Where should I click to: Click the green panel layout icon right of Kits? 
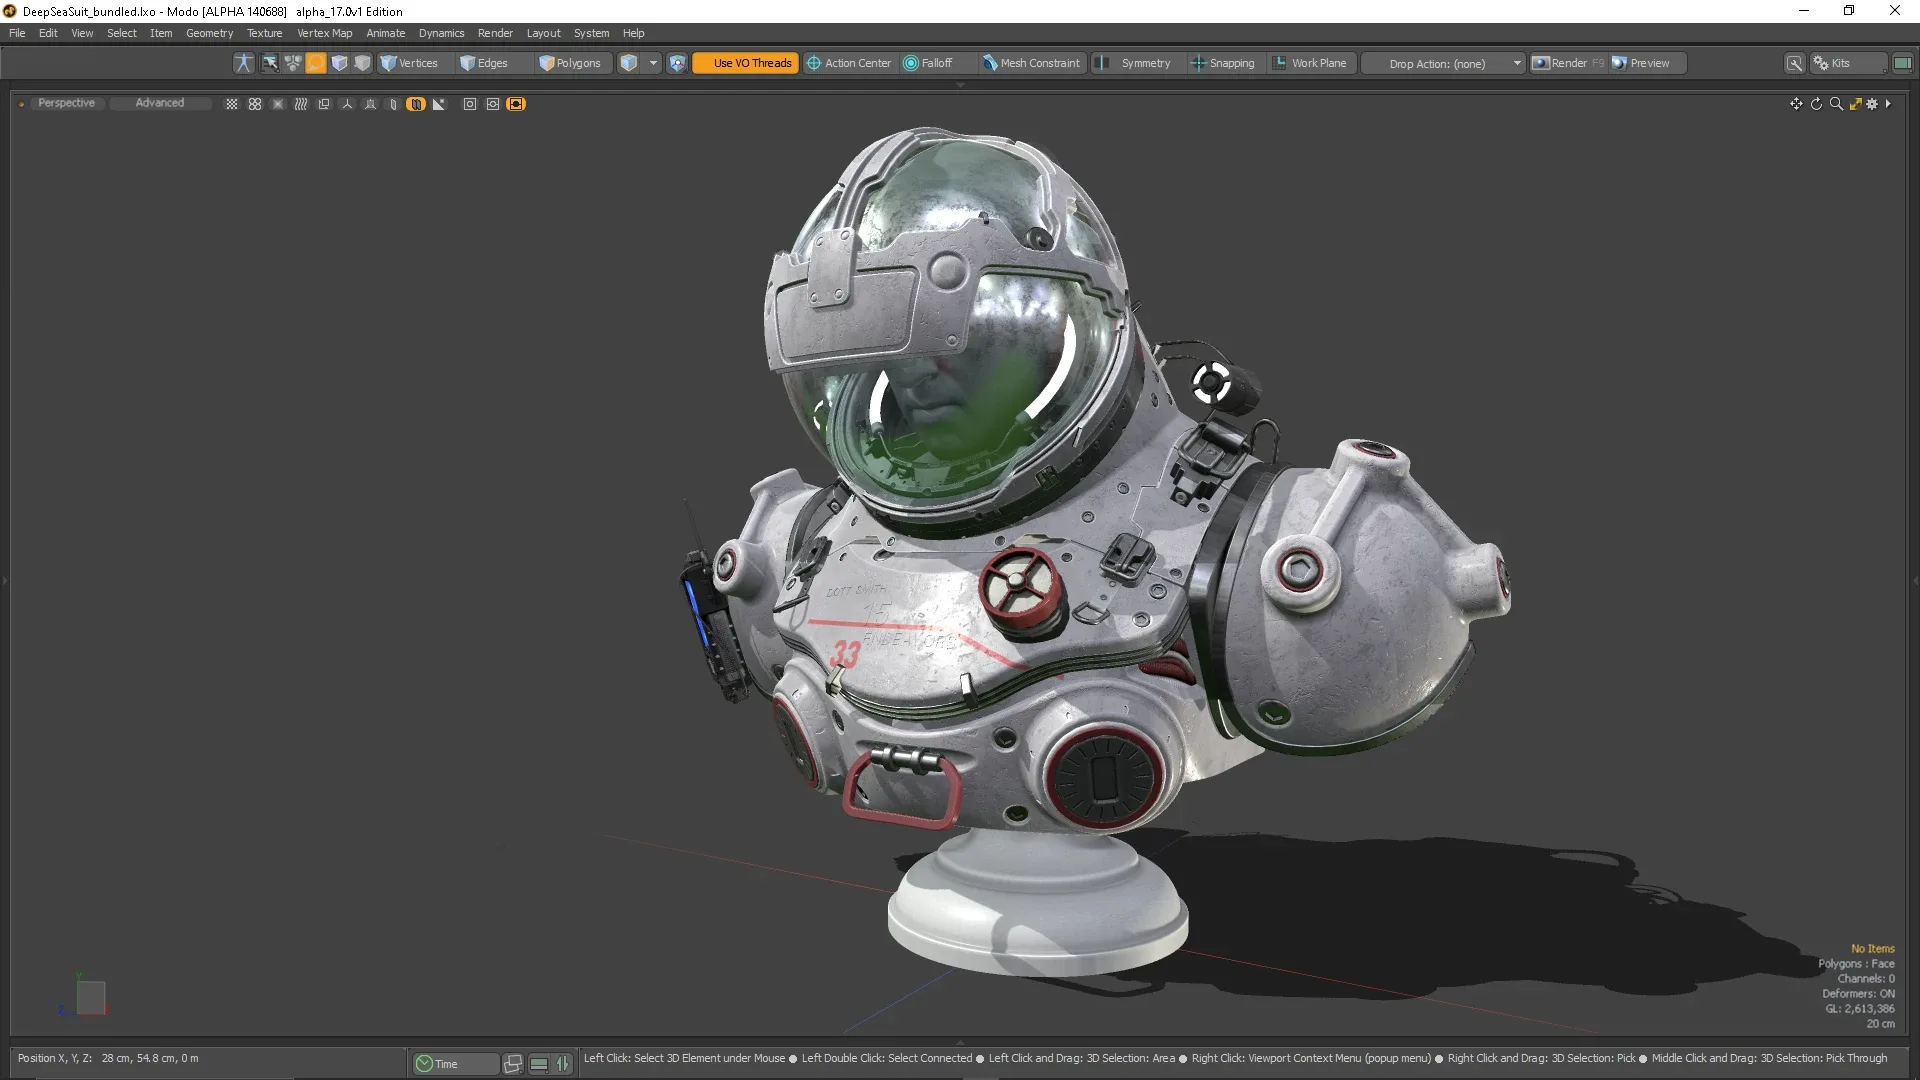1902,63
